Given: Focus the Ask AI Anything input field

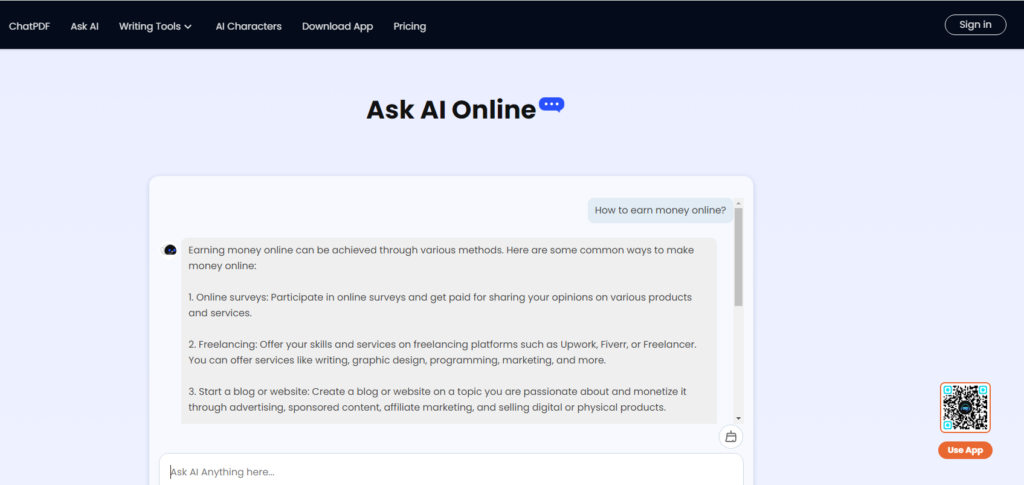Looking at the screenshot, I should point(450,471).
